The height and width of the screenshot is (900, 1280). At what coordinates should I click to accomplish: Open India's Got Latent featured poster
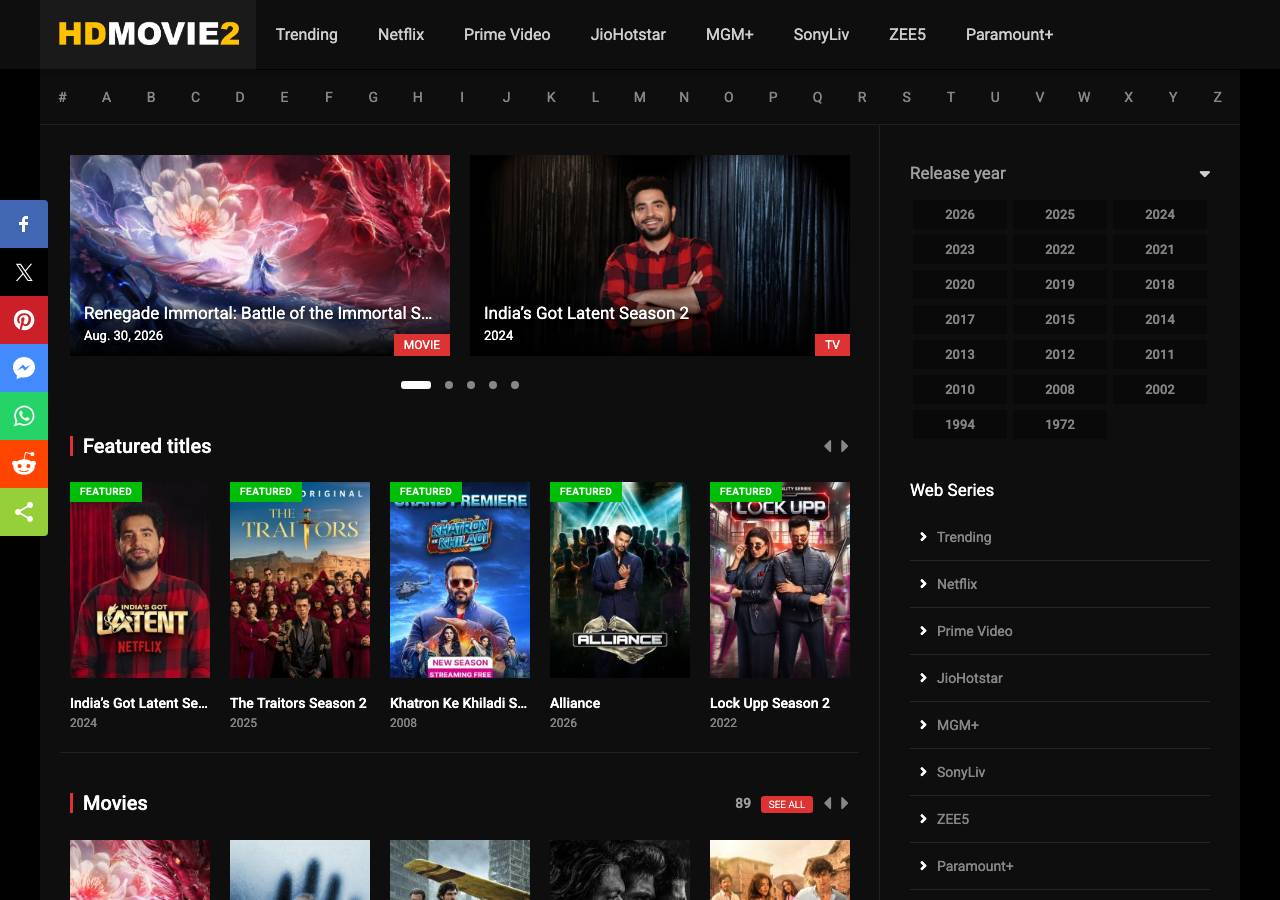tap(140, 580)
